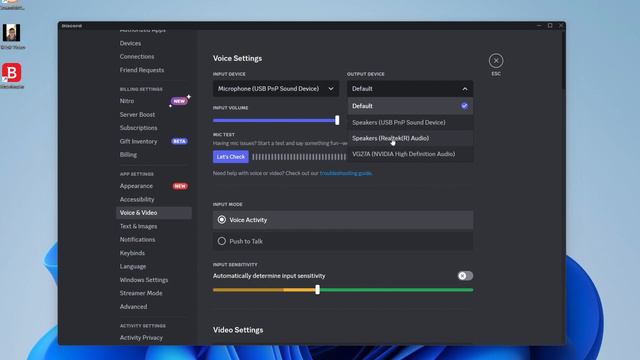640x360 pixels.
Task: Open Keybinds settings page
Action: [132, 253]
